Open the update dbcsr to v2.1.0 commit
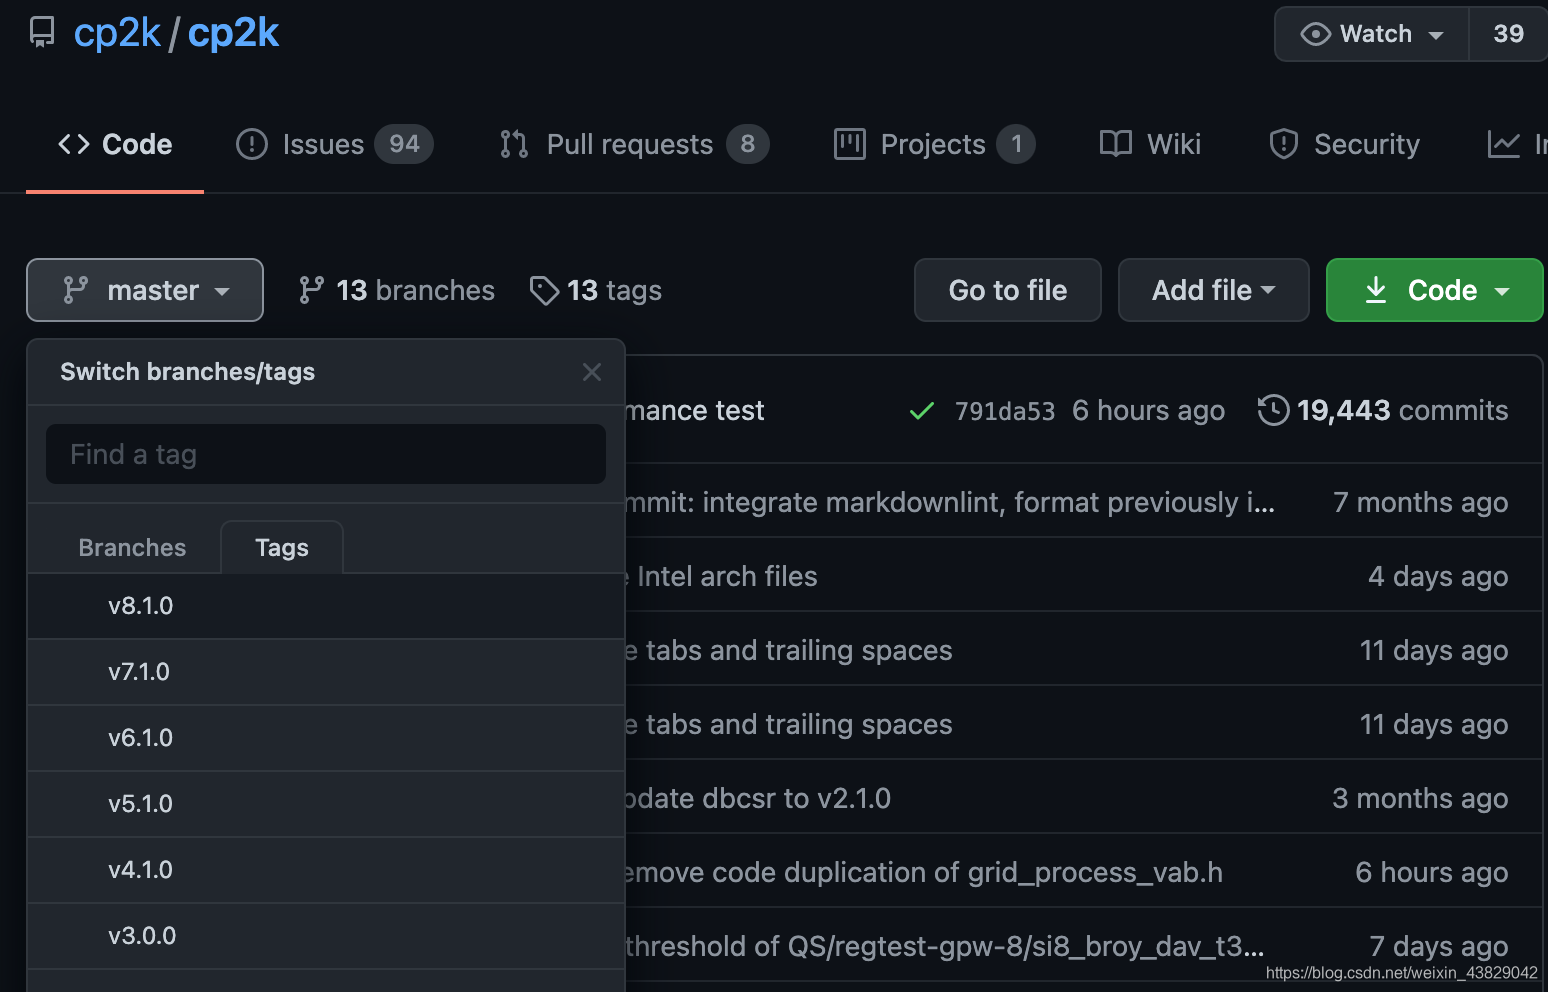This screenshot has height=992, width=1548. coord(758,798)
